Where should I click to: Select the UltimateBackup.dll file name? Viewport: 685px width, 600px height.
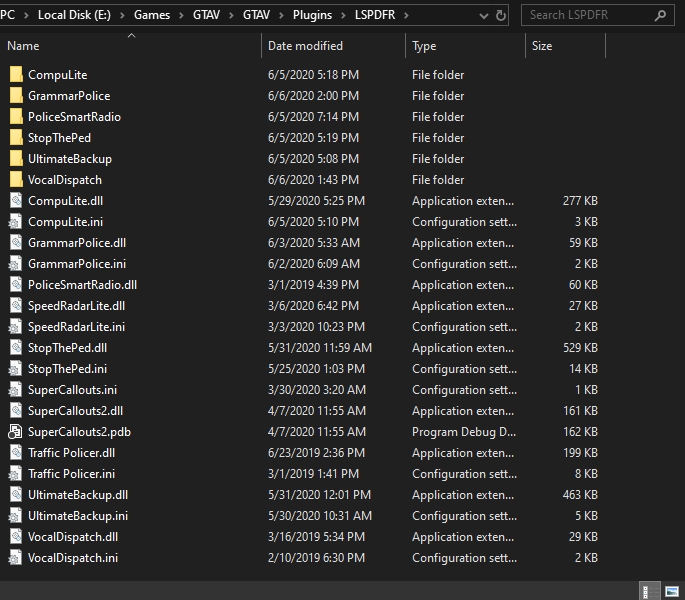[x=78, y=495]
